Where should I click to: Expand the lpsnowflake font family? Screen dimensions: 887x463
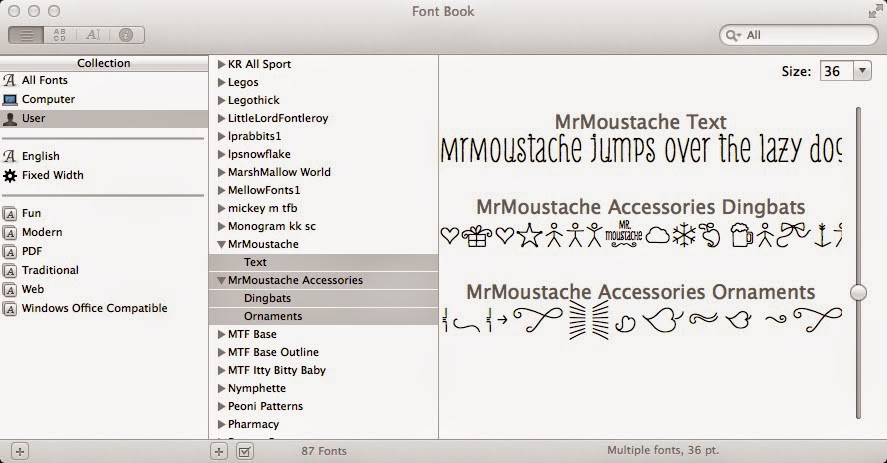coord(221,155)
